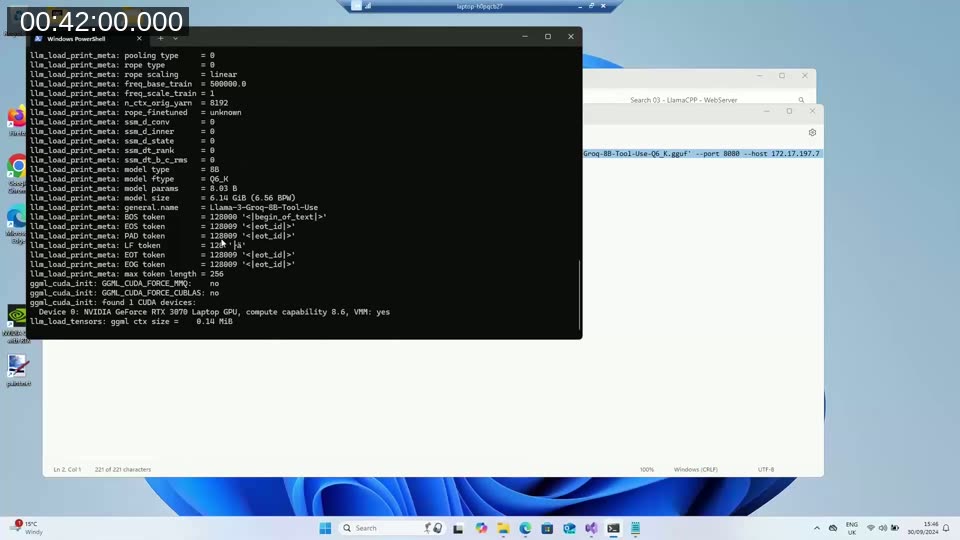Image resolution: width=960 pixels, height=540 pixels.
Task: Click the llm_load_tensors ggml ctx size line
Action: coord(131,321)
